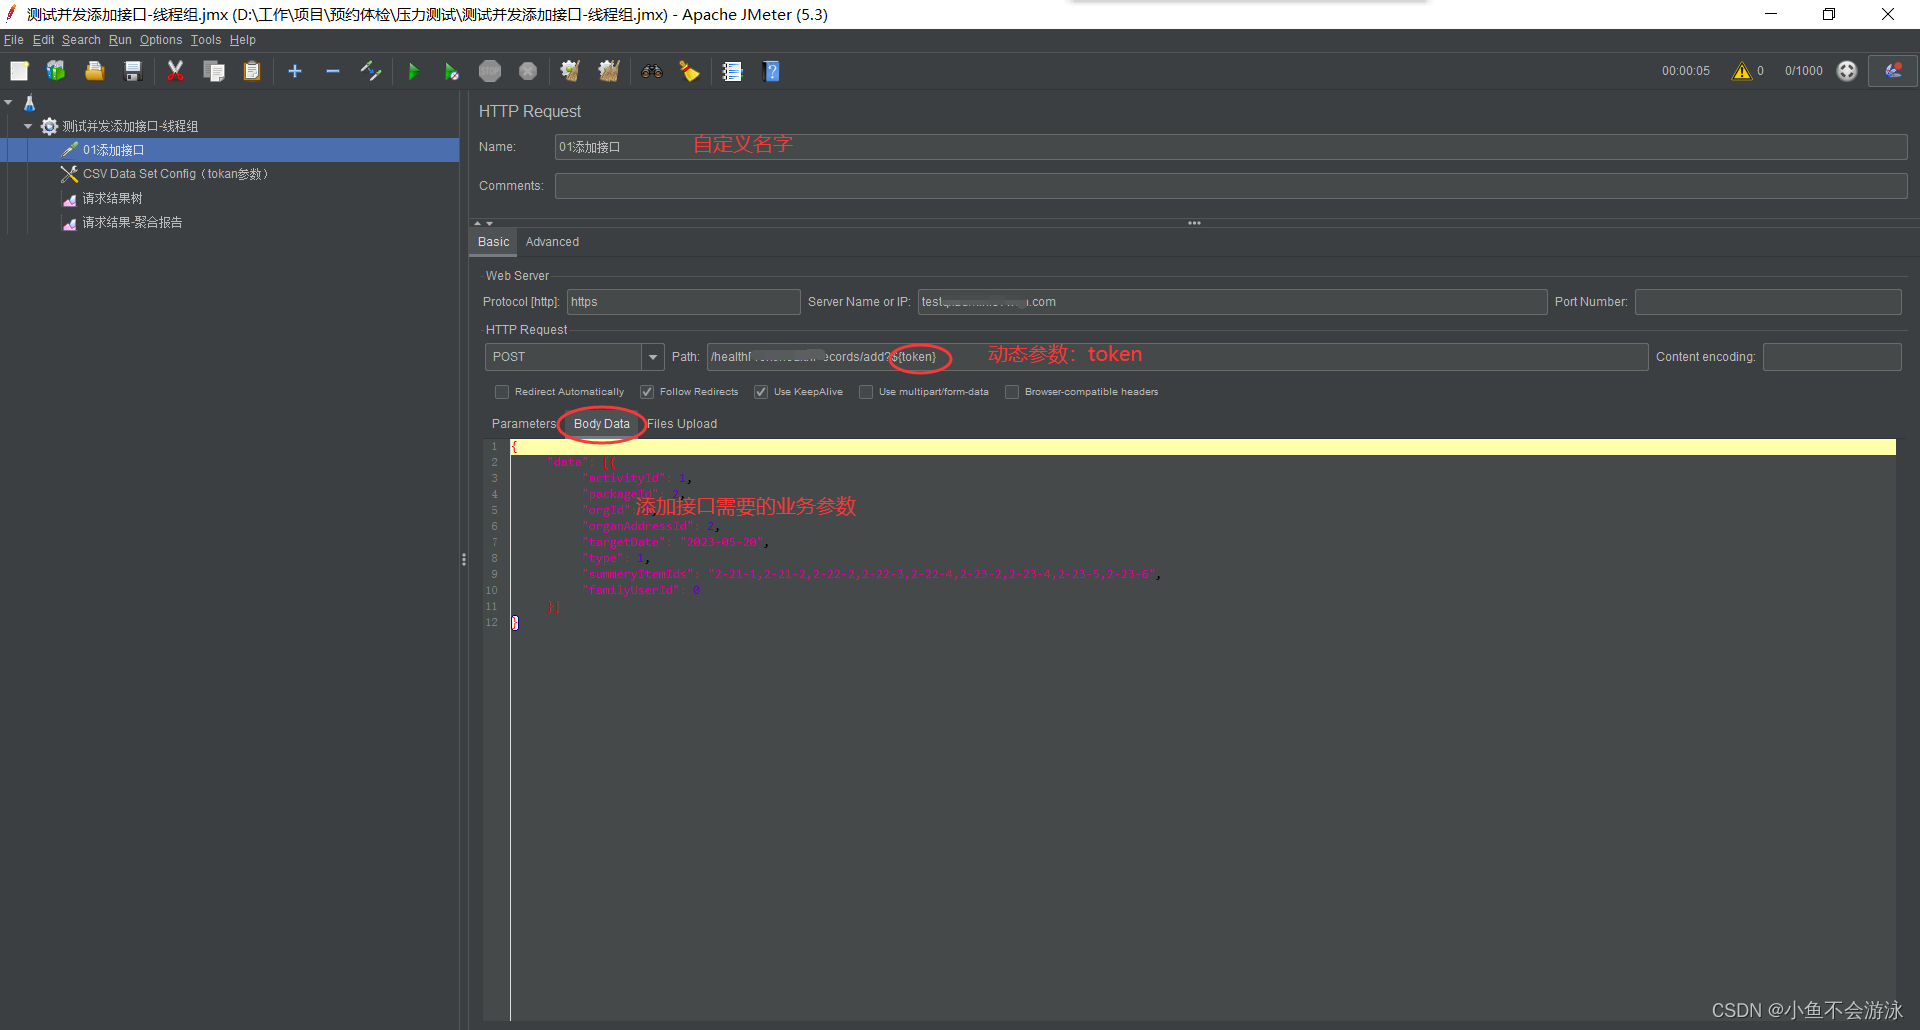The height and width of the screenshot is (1030, 1920).
Task: Click the Reset Search icon
Action: (689, 71)
